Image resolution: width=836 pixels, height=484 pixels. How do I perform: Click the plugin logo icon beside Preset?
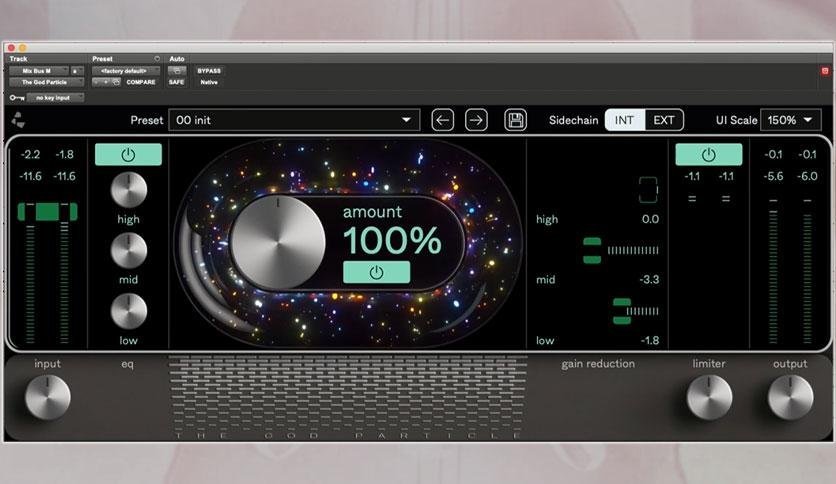click(18, 120)
